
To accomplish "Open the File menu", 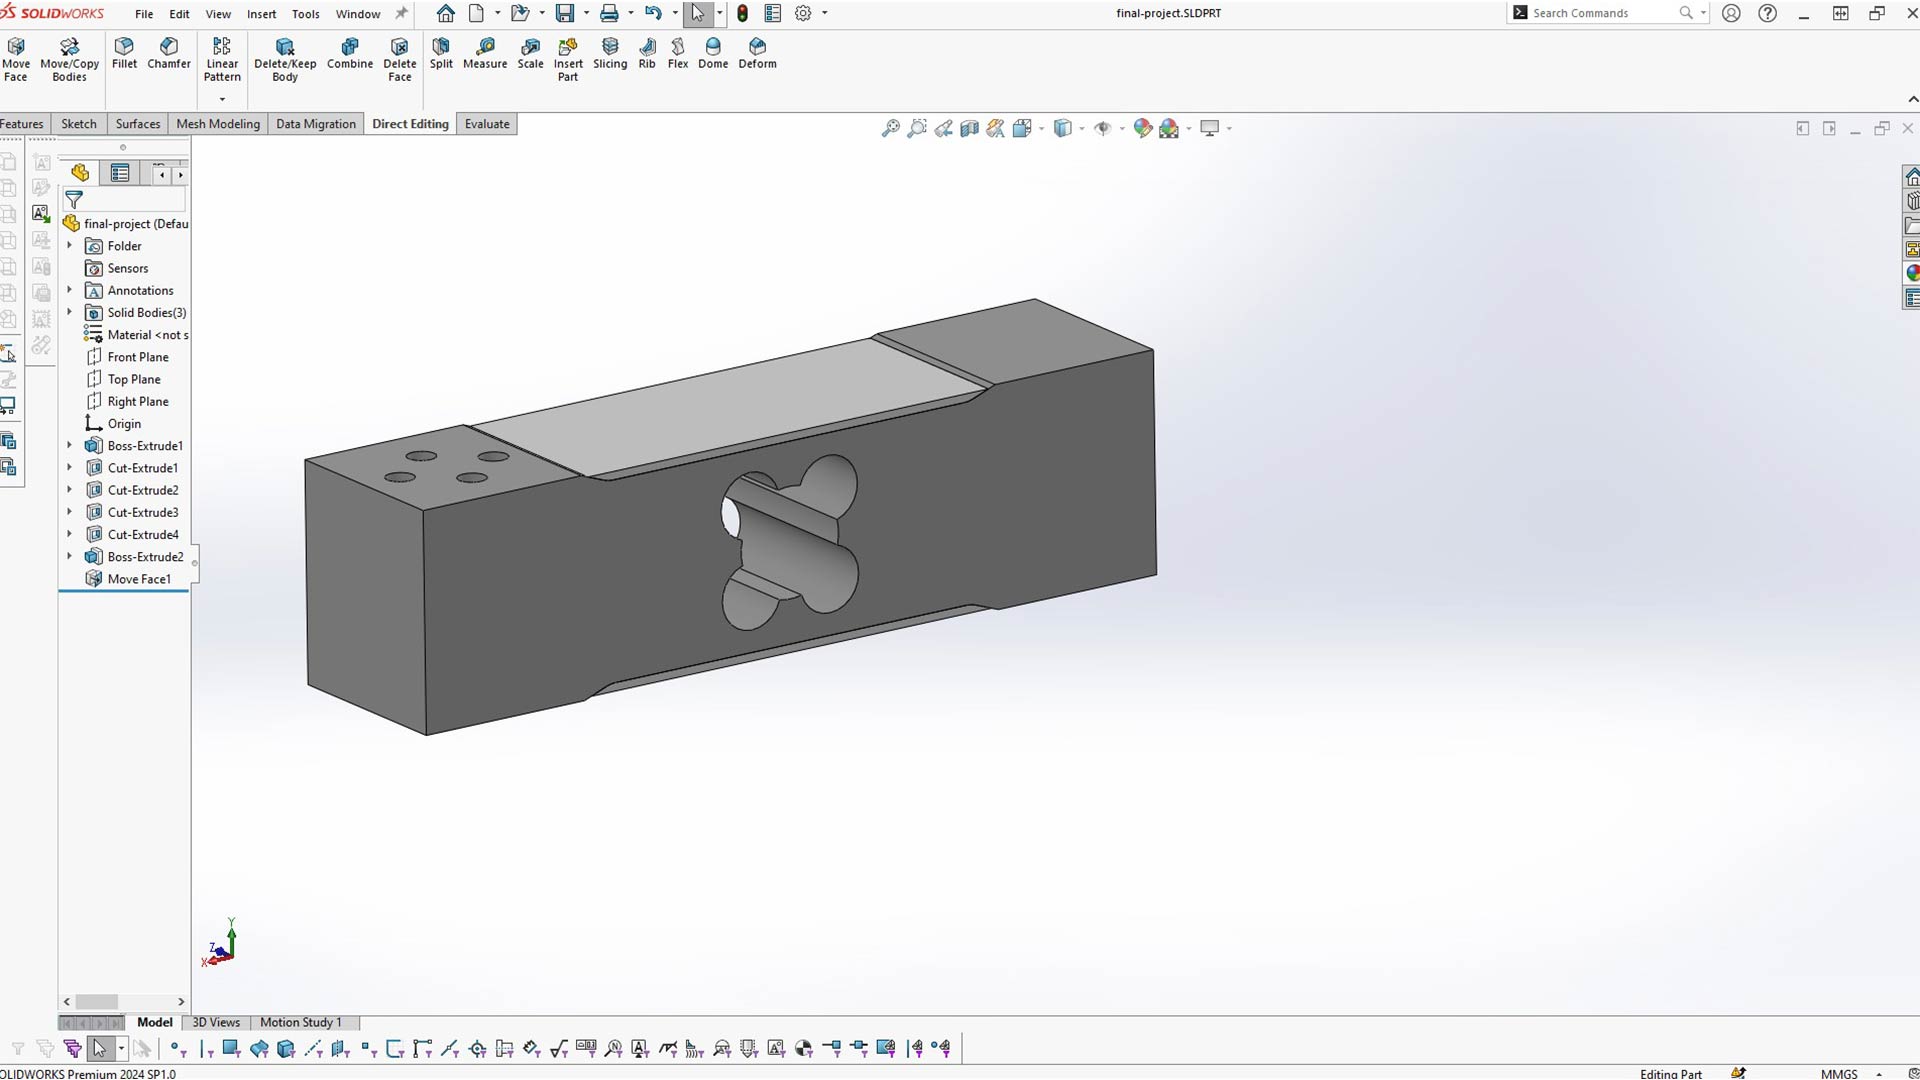I will click(x=144, y=14).
